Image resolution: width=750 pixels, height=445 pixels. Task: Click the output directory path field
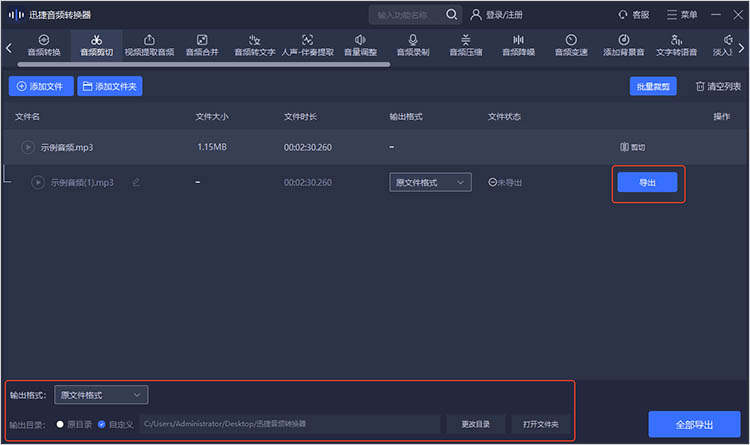point(290,424)
